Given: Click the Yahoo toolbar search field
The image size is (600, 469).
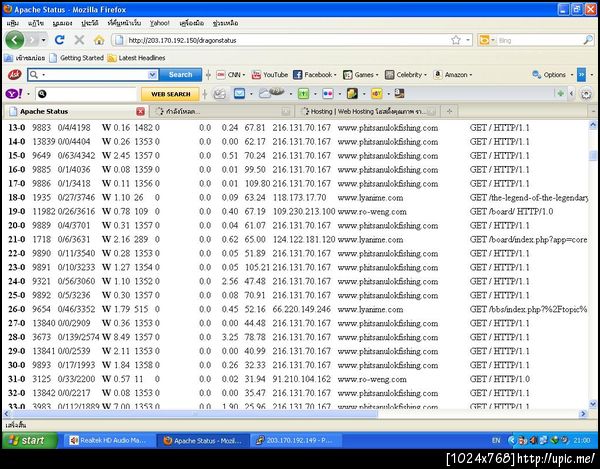Looking at the screenshot, I should (86, 94).
